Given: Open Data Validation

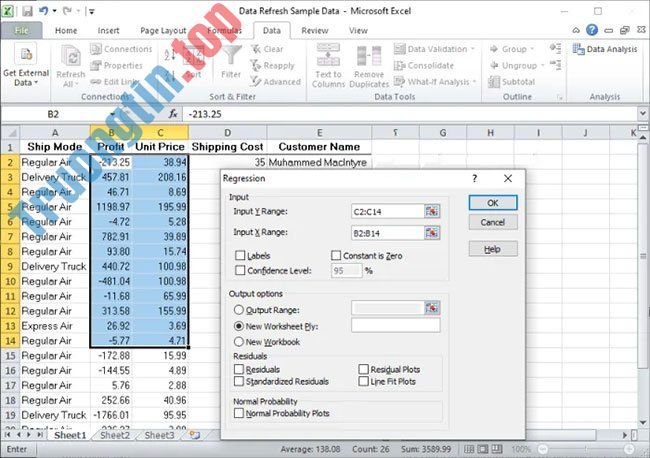Looking at the screenshot, I should (x=434, y=49).
